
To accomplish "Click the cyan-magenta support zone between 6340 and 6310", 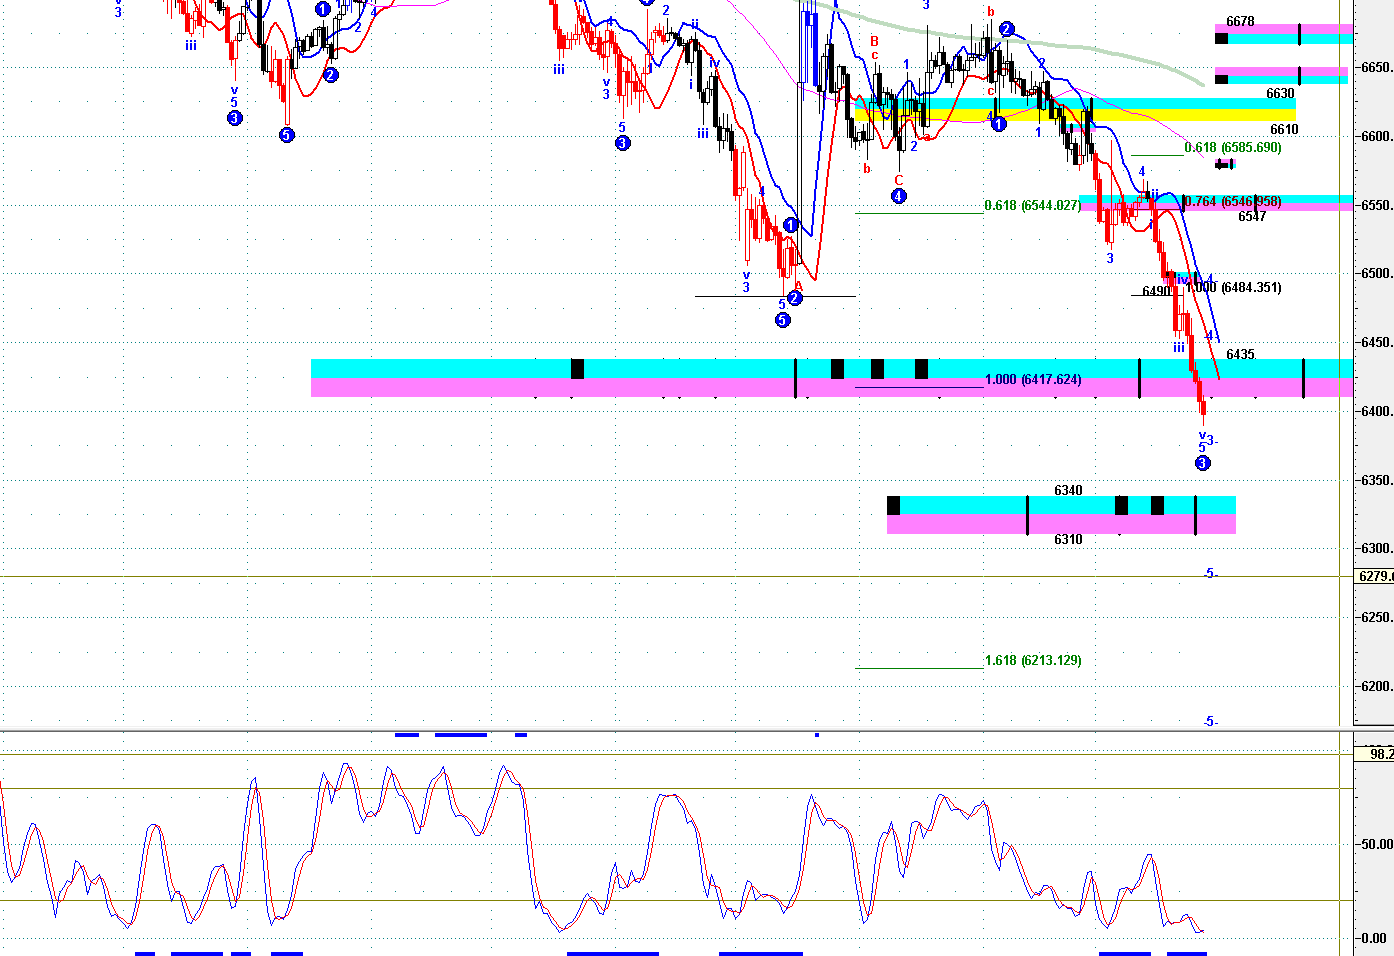I will point(1060,514).
